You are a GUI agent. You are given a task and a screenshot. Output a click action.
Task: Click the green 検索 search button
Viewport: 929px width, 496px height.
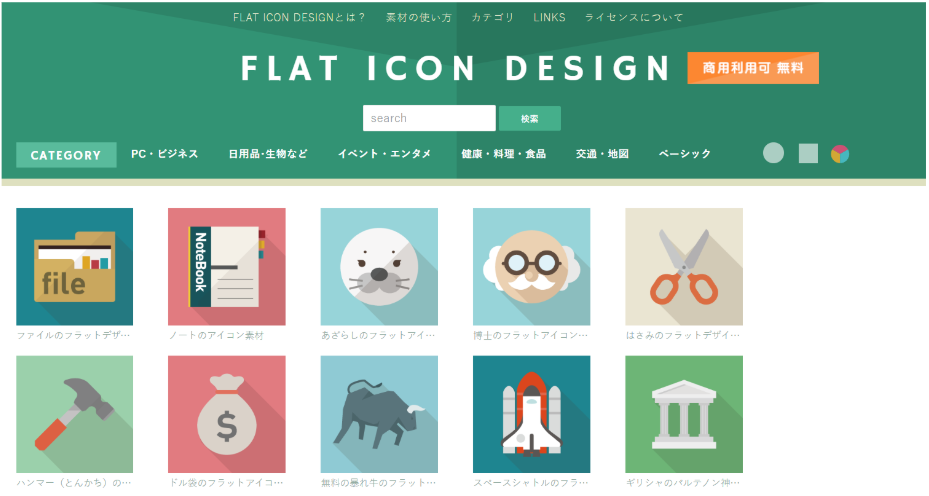click(x=530, y=119)
